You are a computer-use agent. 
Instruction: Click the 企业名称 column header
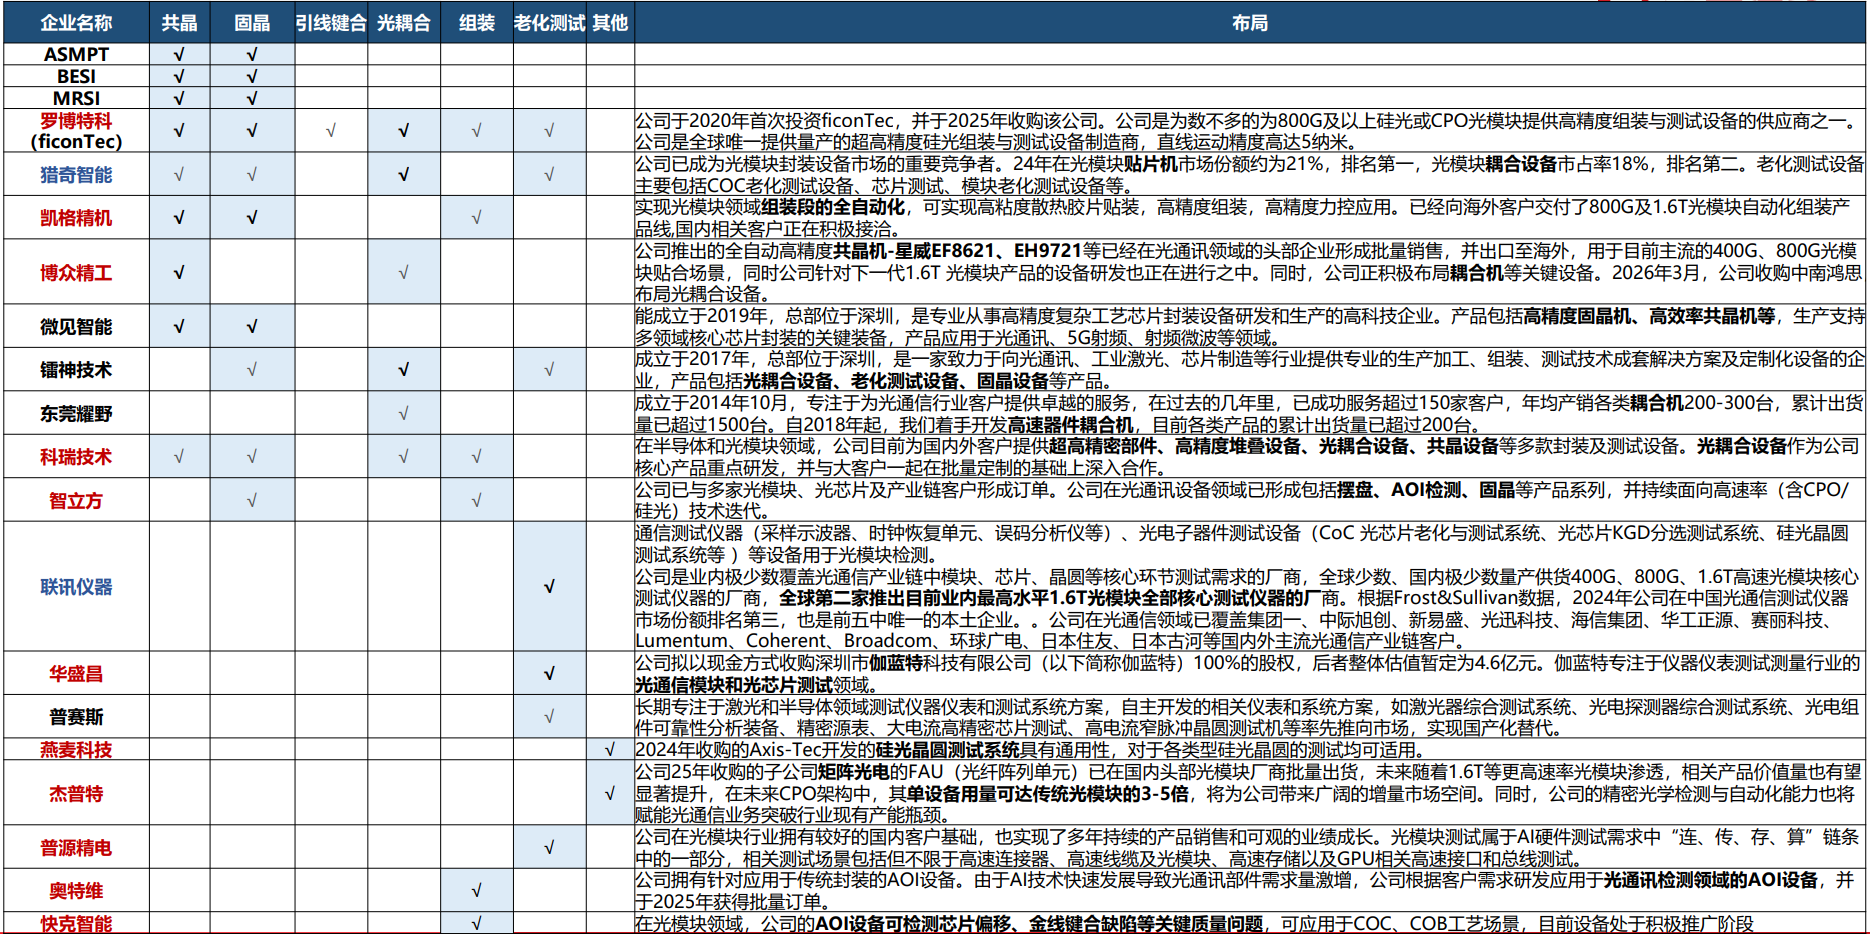76,23
